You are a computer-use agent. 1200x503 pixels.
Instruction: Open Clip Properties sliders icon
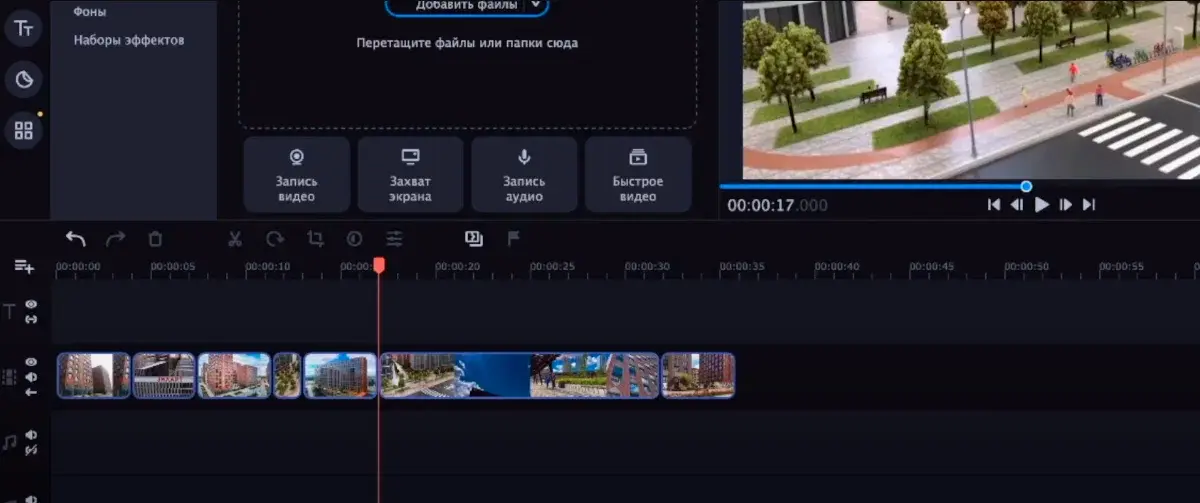pyautogui.click(x=394, y=239)
